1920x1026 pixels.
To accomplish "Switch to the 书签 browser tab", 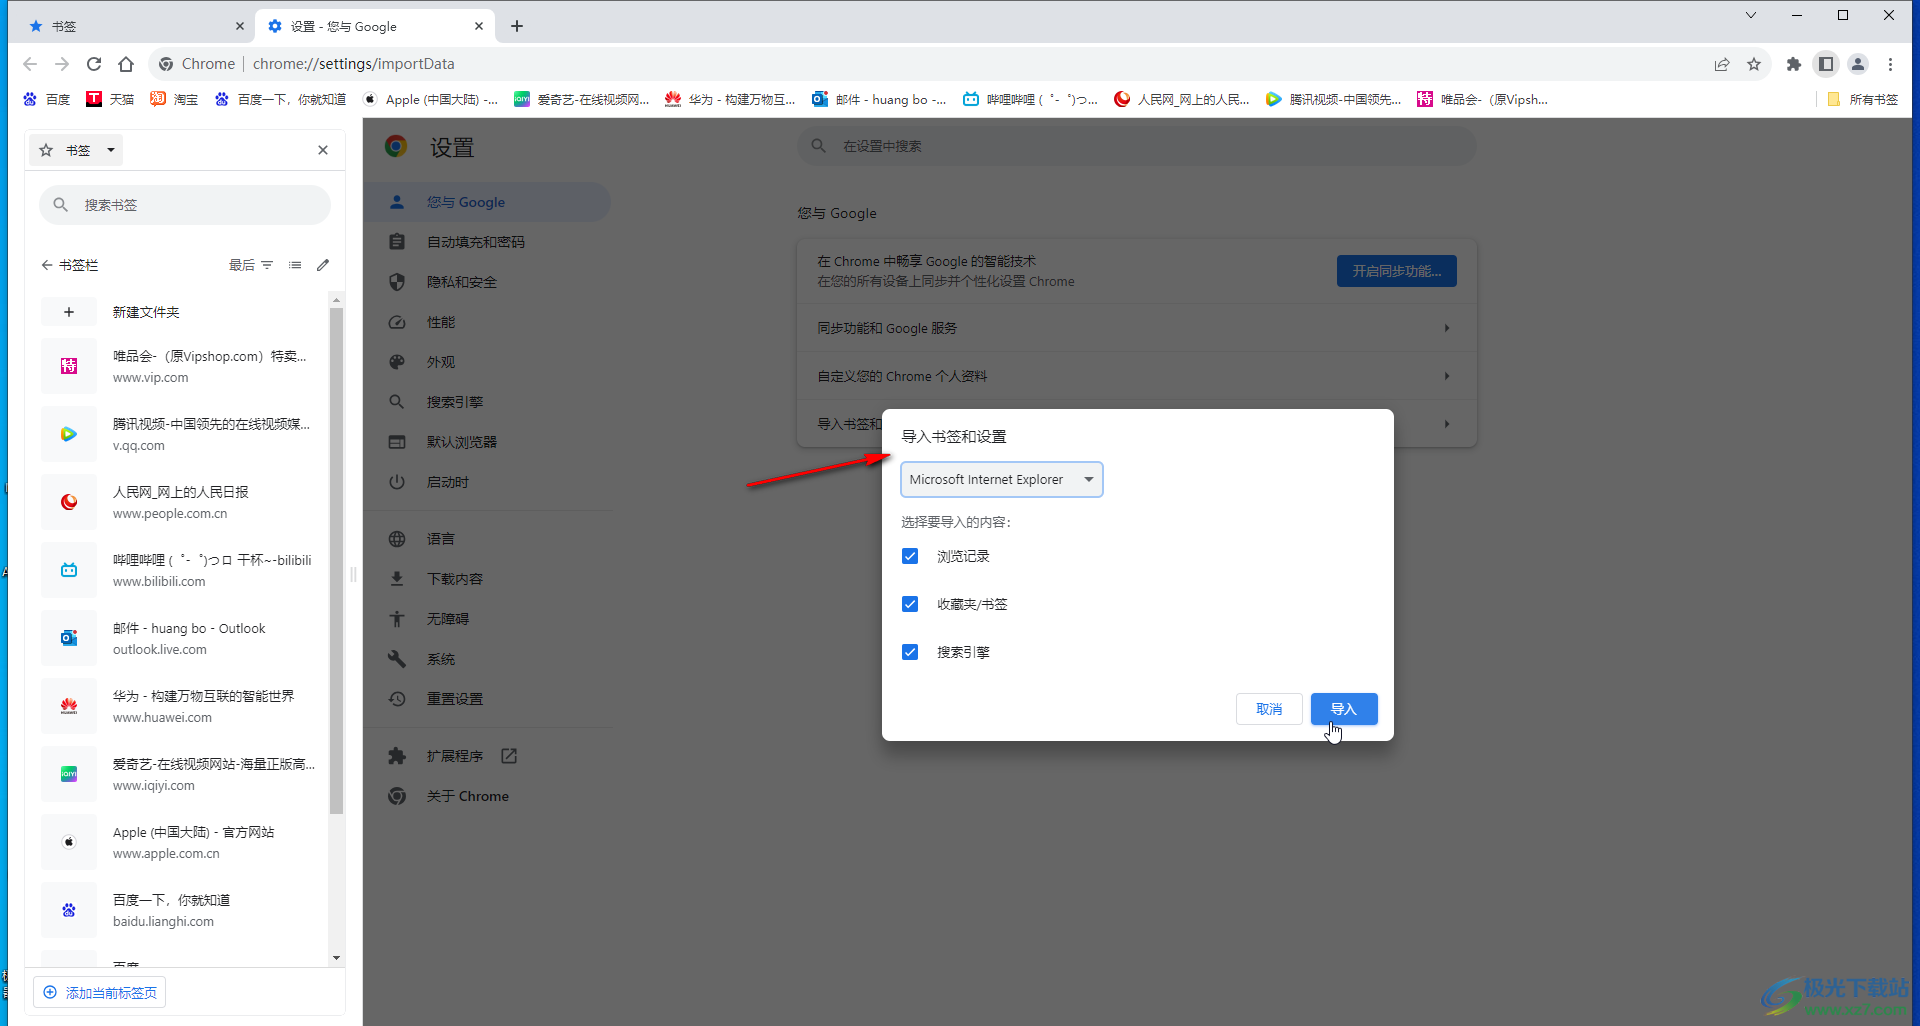I will (x=130, y=26).
